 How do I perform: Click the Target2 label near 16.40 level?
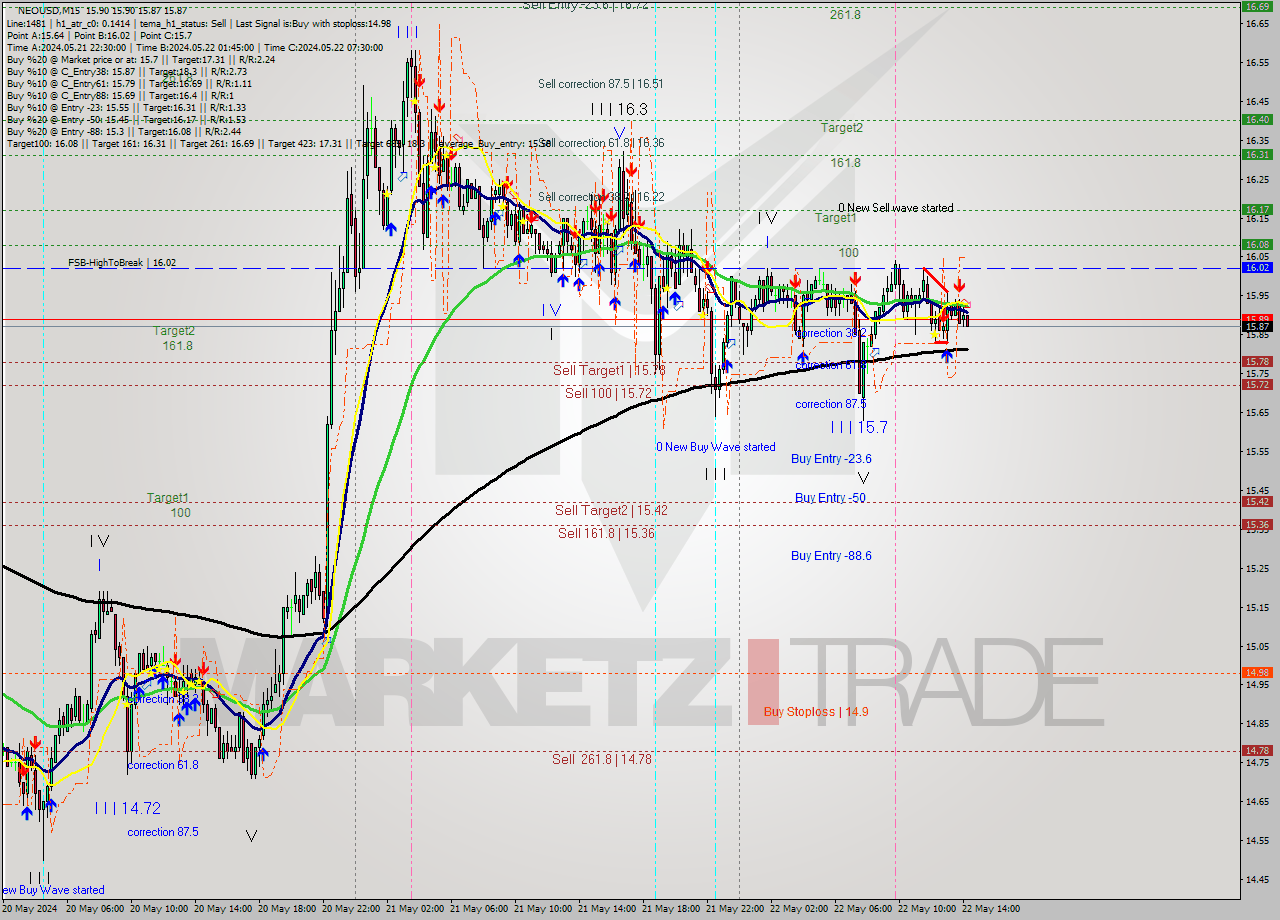(842, 128)
